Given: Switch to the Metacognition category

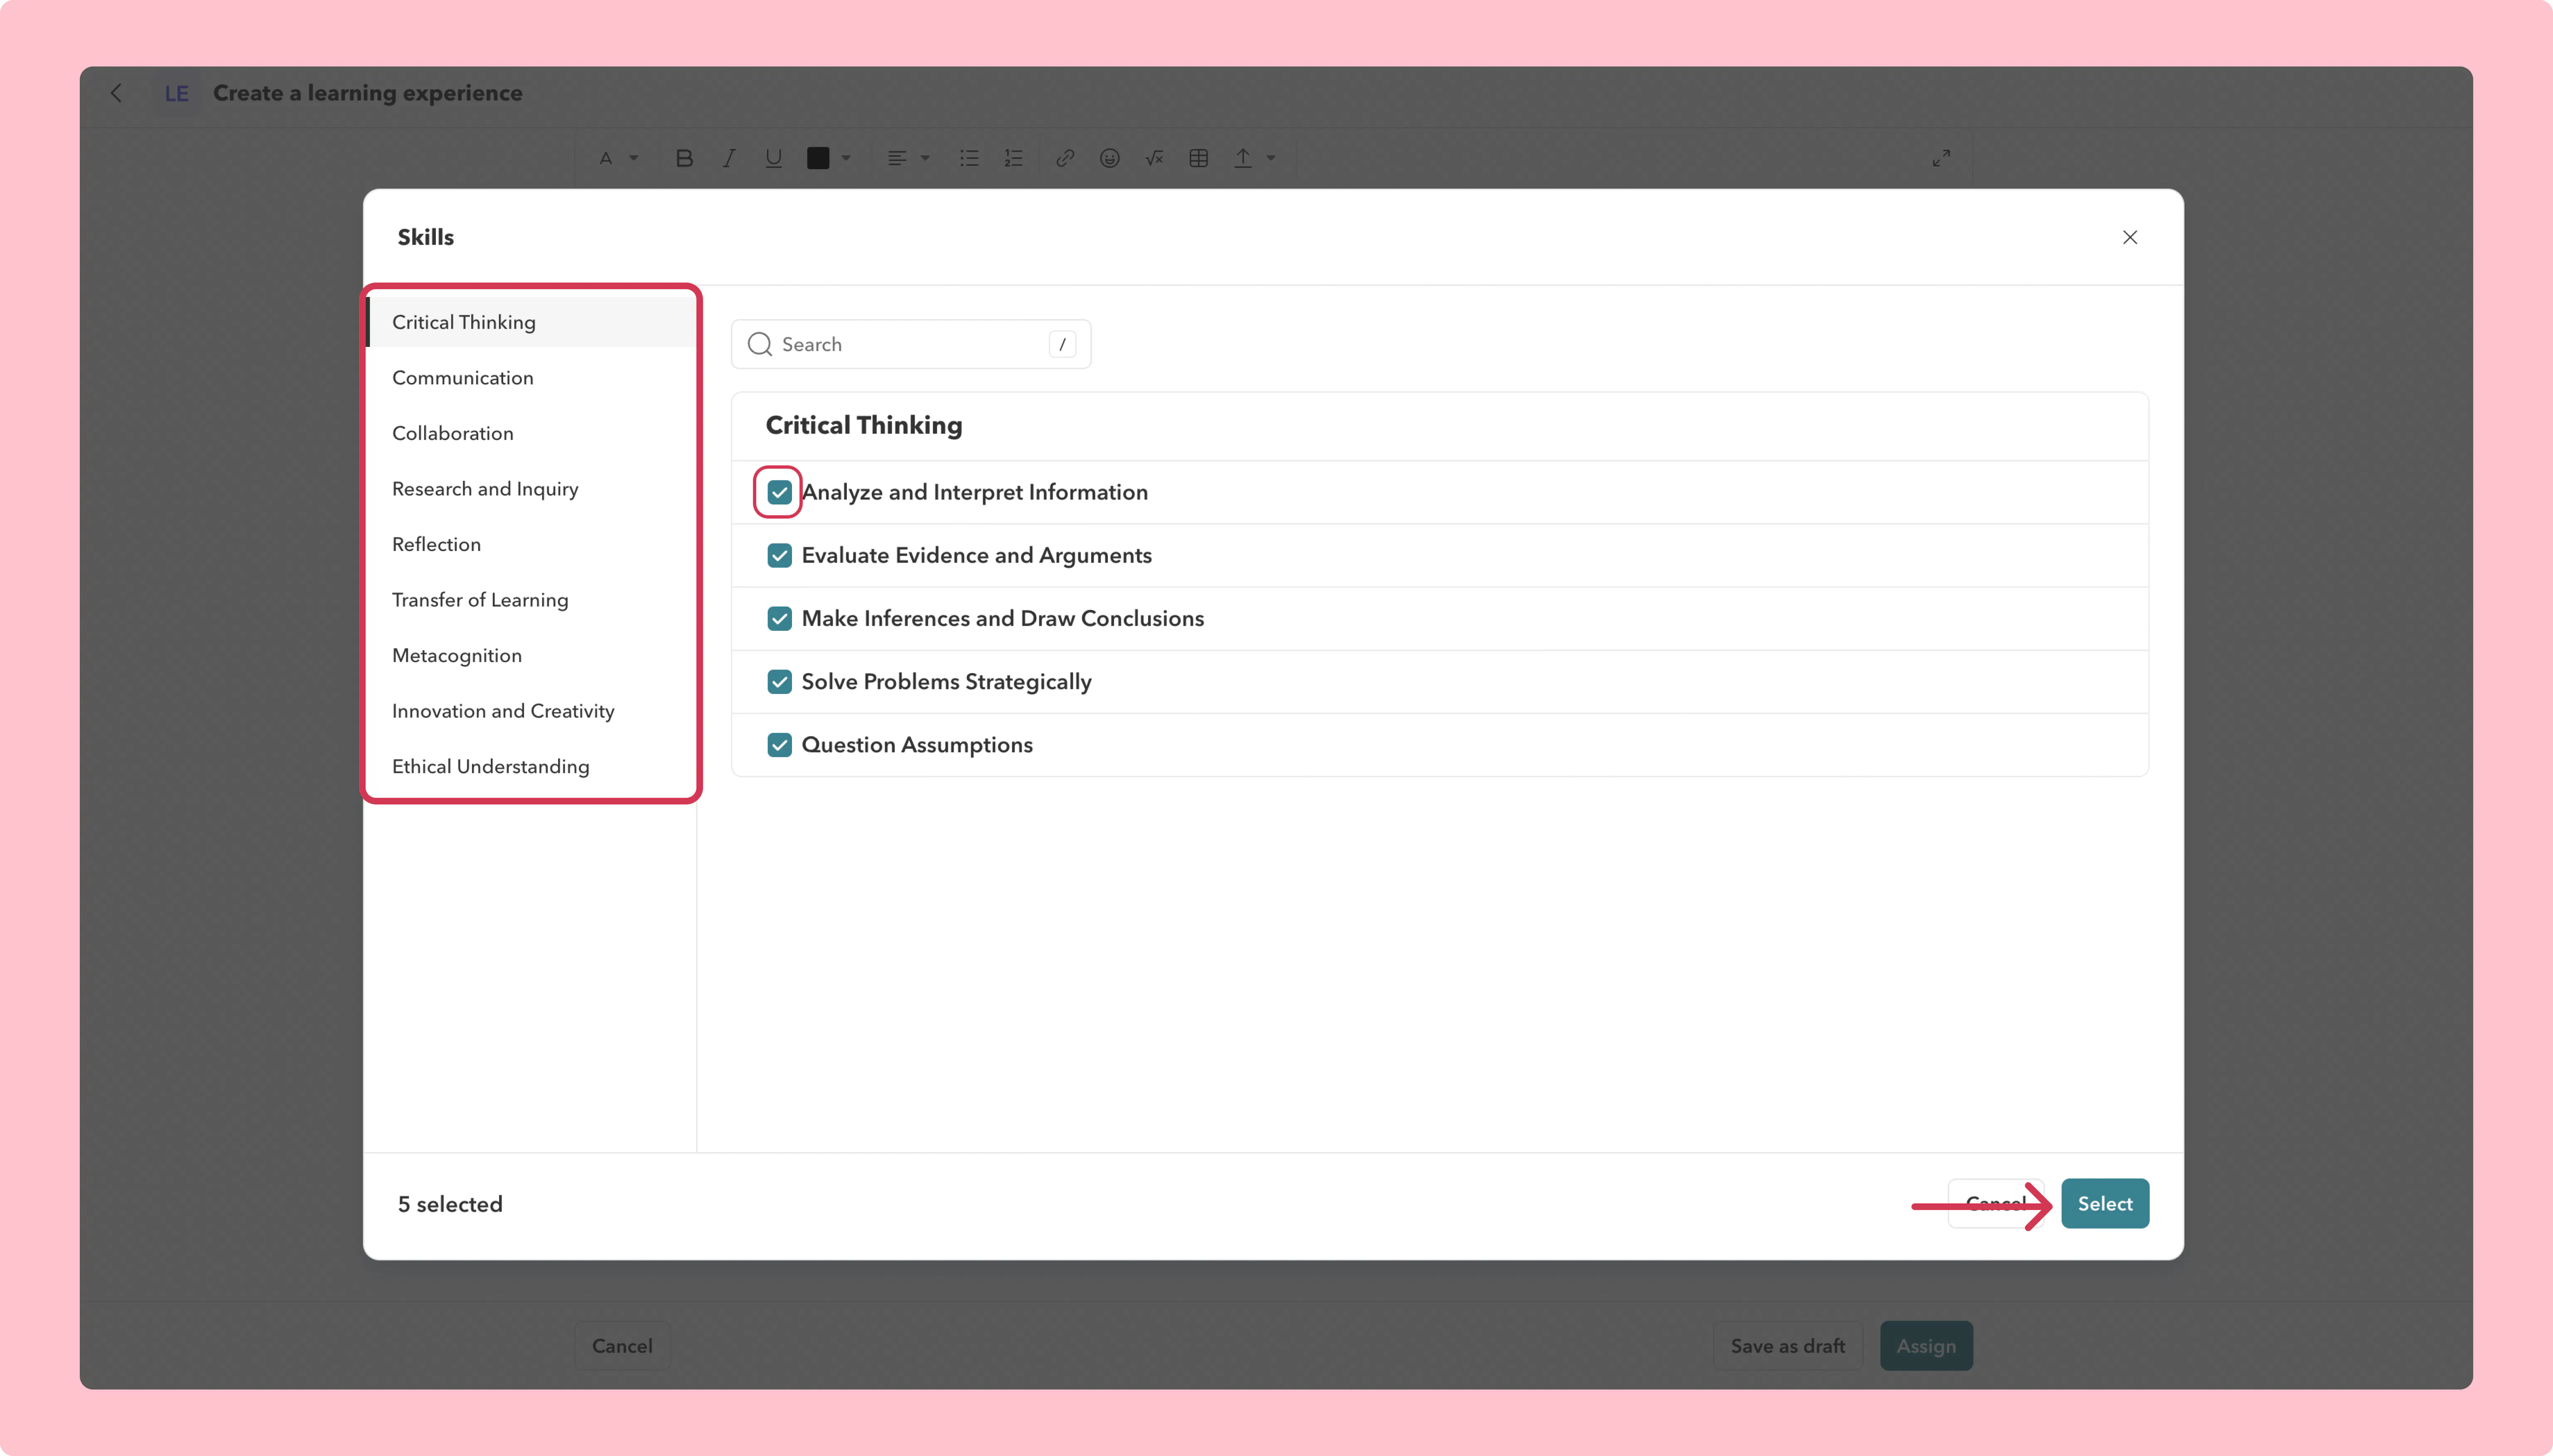Looking at the screenshot, I should (531, 655).
